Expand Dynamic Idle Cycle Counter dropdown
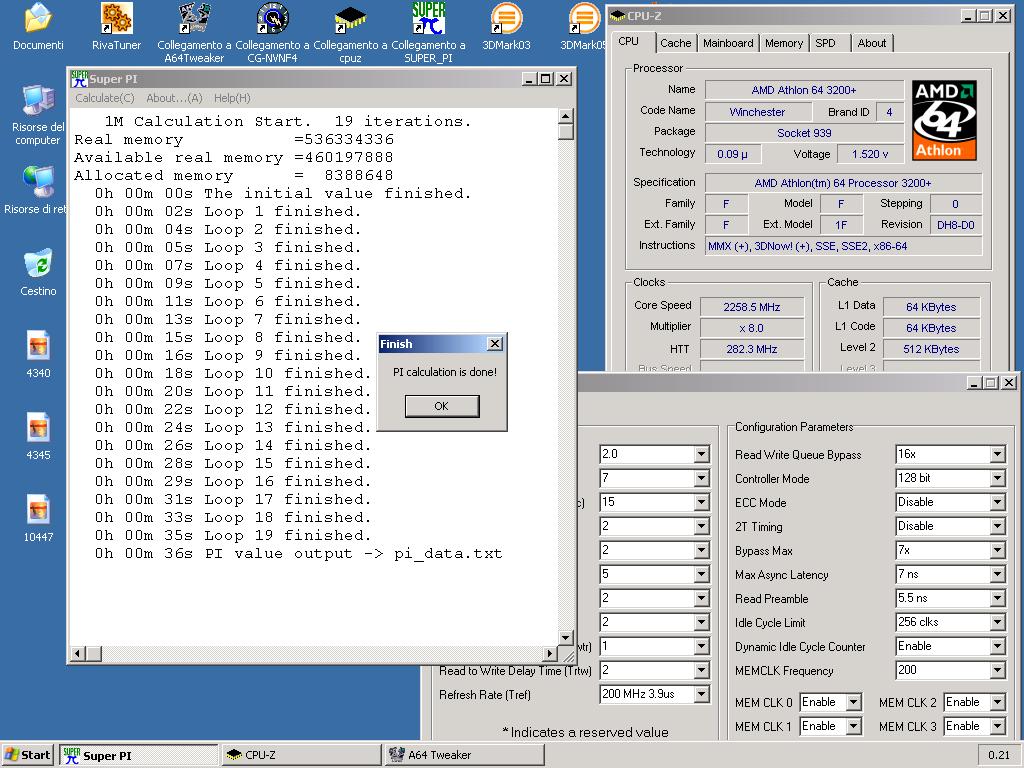 pos(997,647)
